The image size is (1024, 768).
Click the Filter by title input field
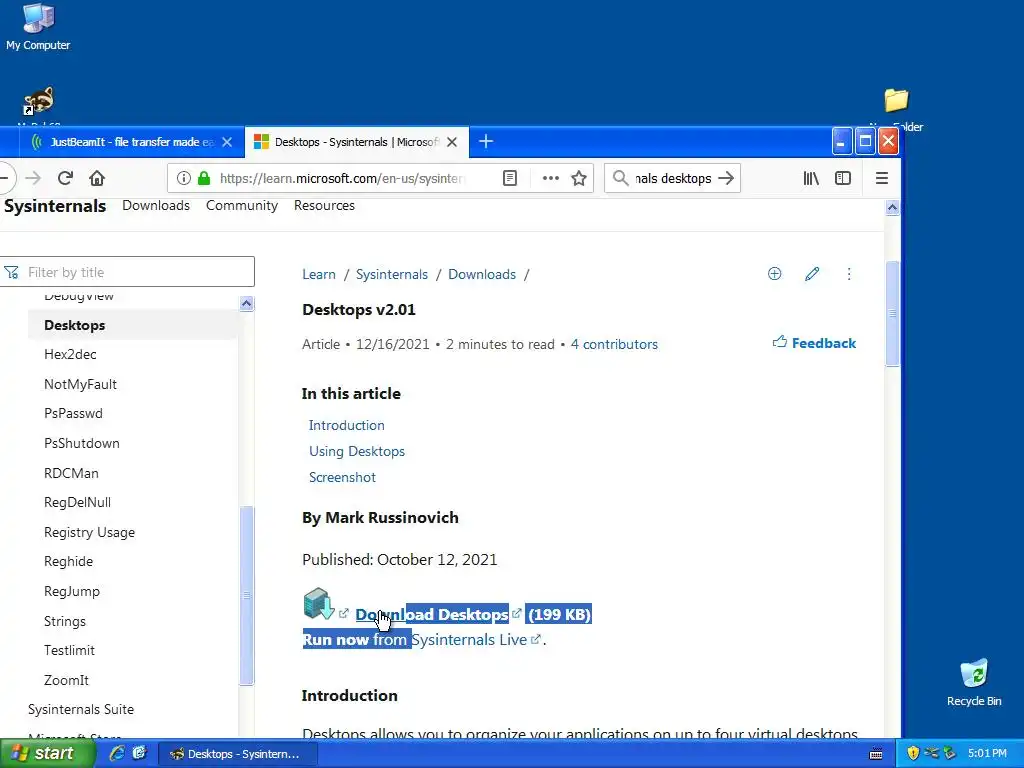coord(127,272)
